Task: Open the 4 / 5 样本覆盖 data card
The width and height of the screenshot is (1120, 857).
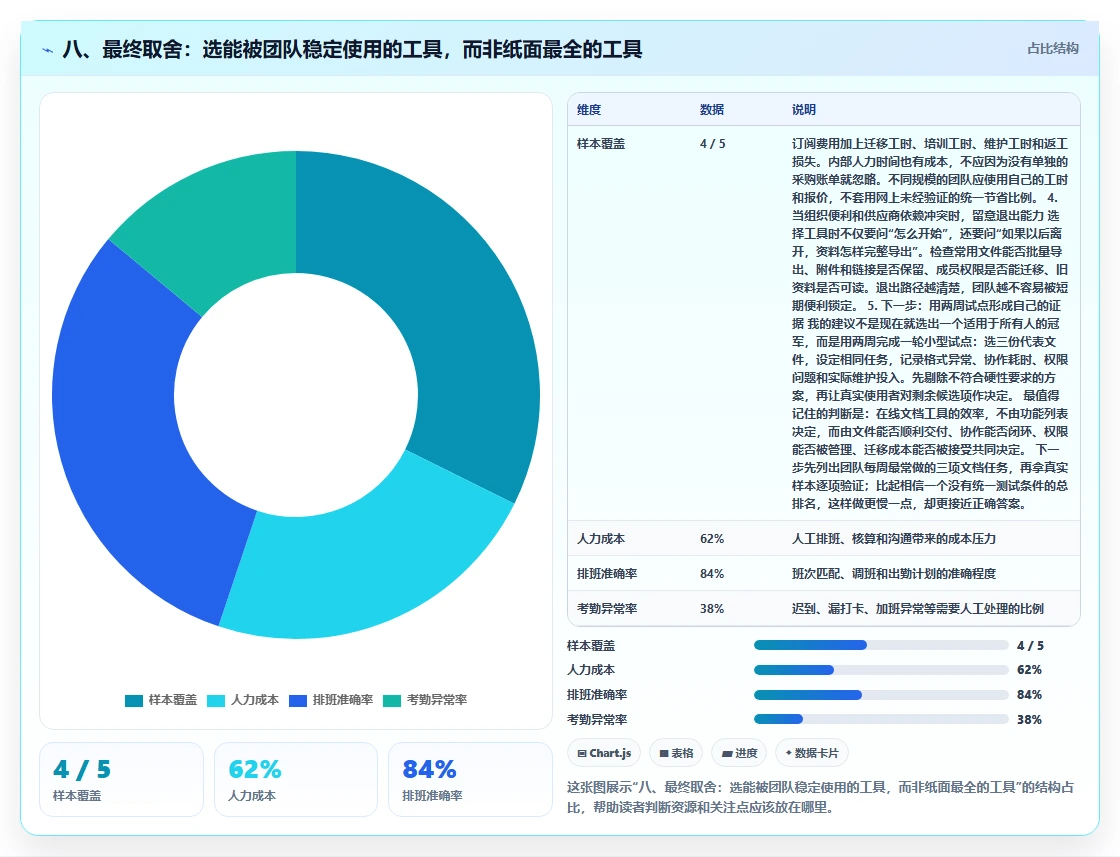Action: click(x=121, y=779)
